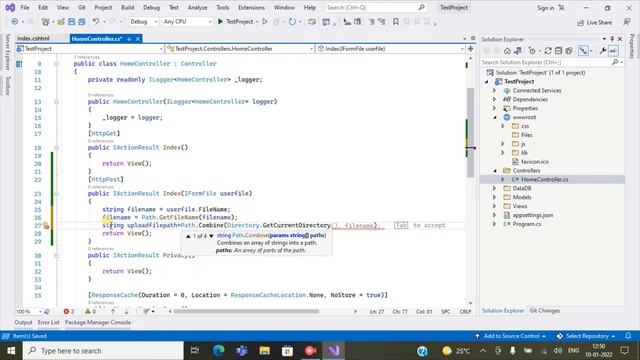Start debugging with the green TestProject play button
The image size is (640, 360).
(x=236, y=22)
